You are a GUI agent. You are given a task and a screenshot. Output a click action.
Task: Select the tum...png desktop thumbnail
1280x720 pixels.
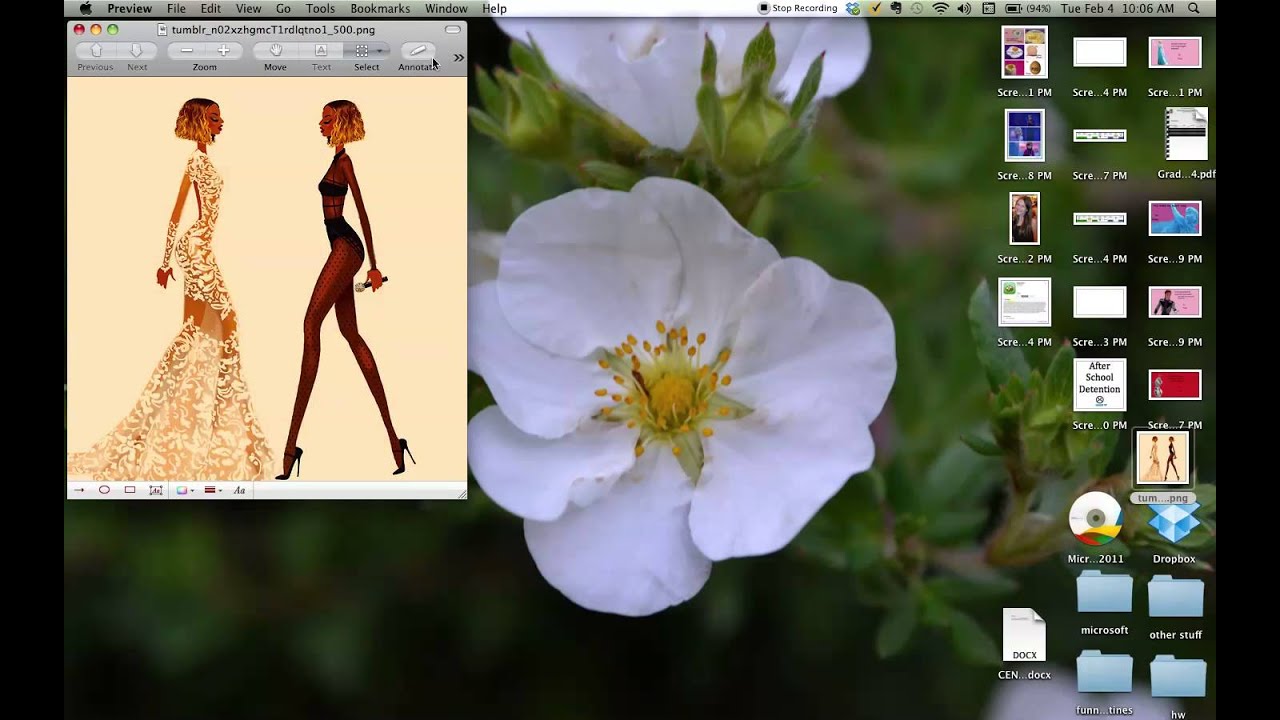tap(1162, 458)
